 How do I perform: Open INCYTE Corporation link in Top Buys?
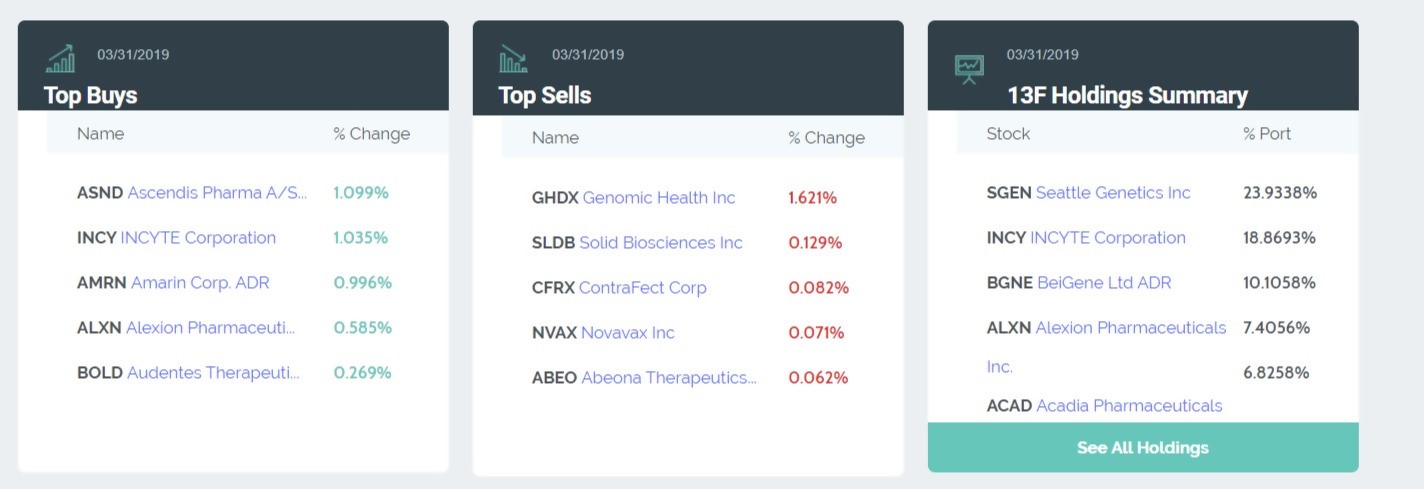[198, 237]
